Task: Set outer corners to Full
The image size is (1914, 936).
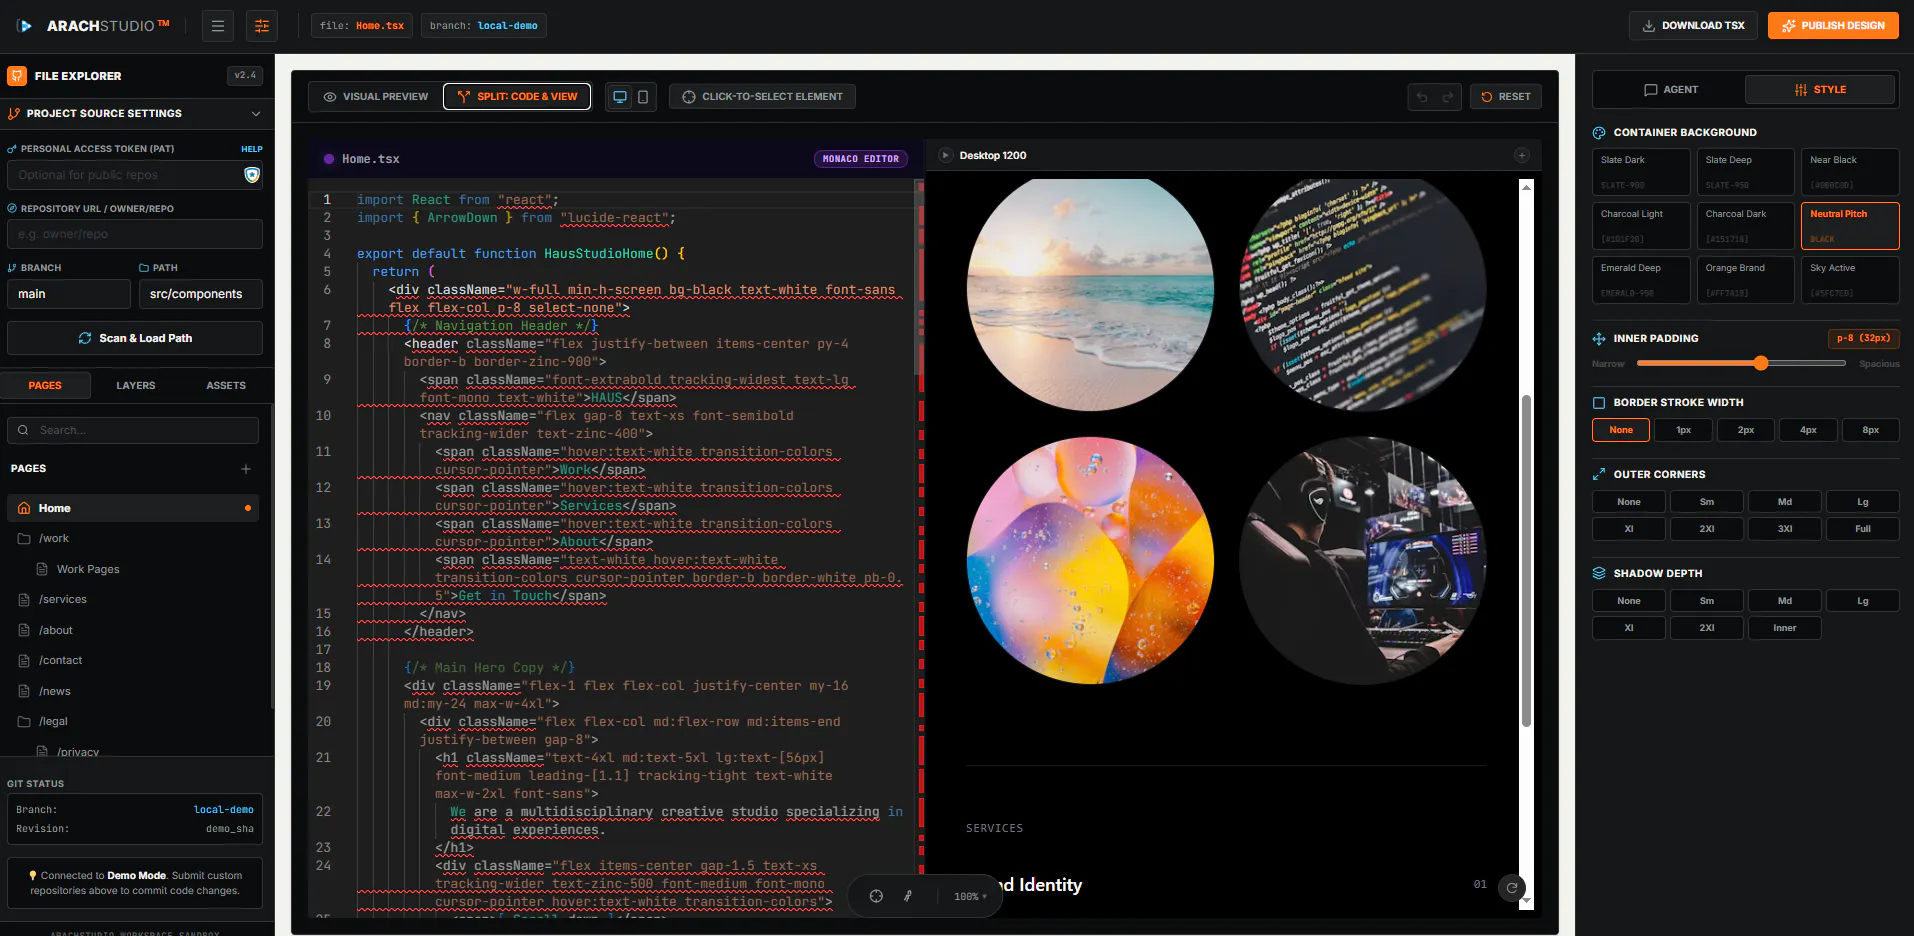Action: click(x=1863, y=529)
